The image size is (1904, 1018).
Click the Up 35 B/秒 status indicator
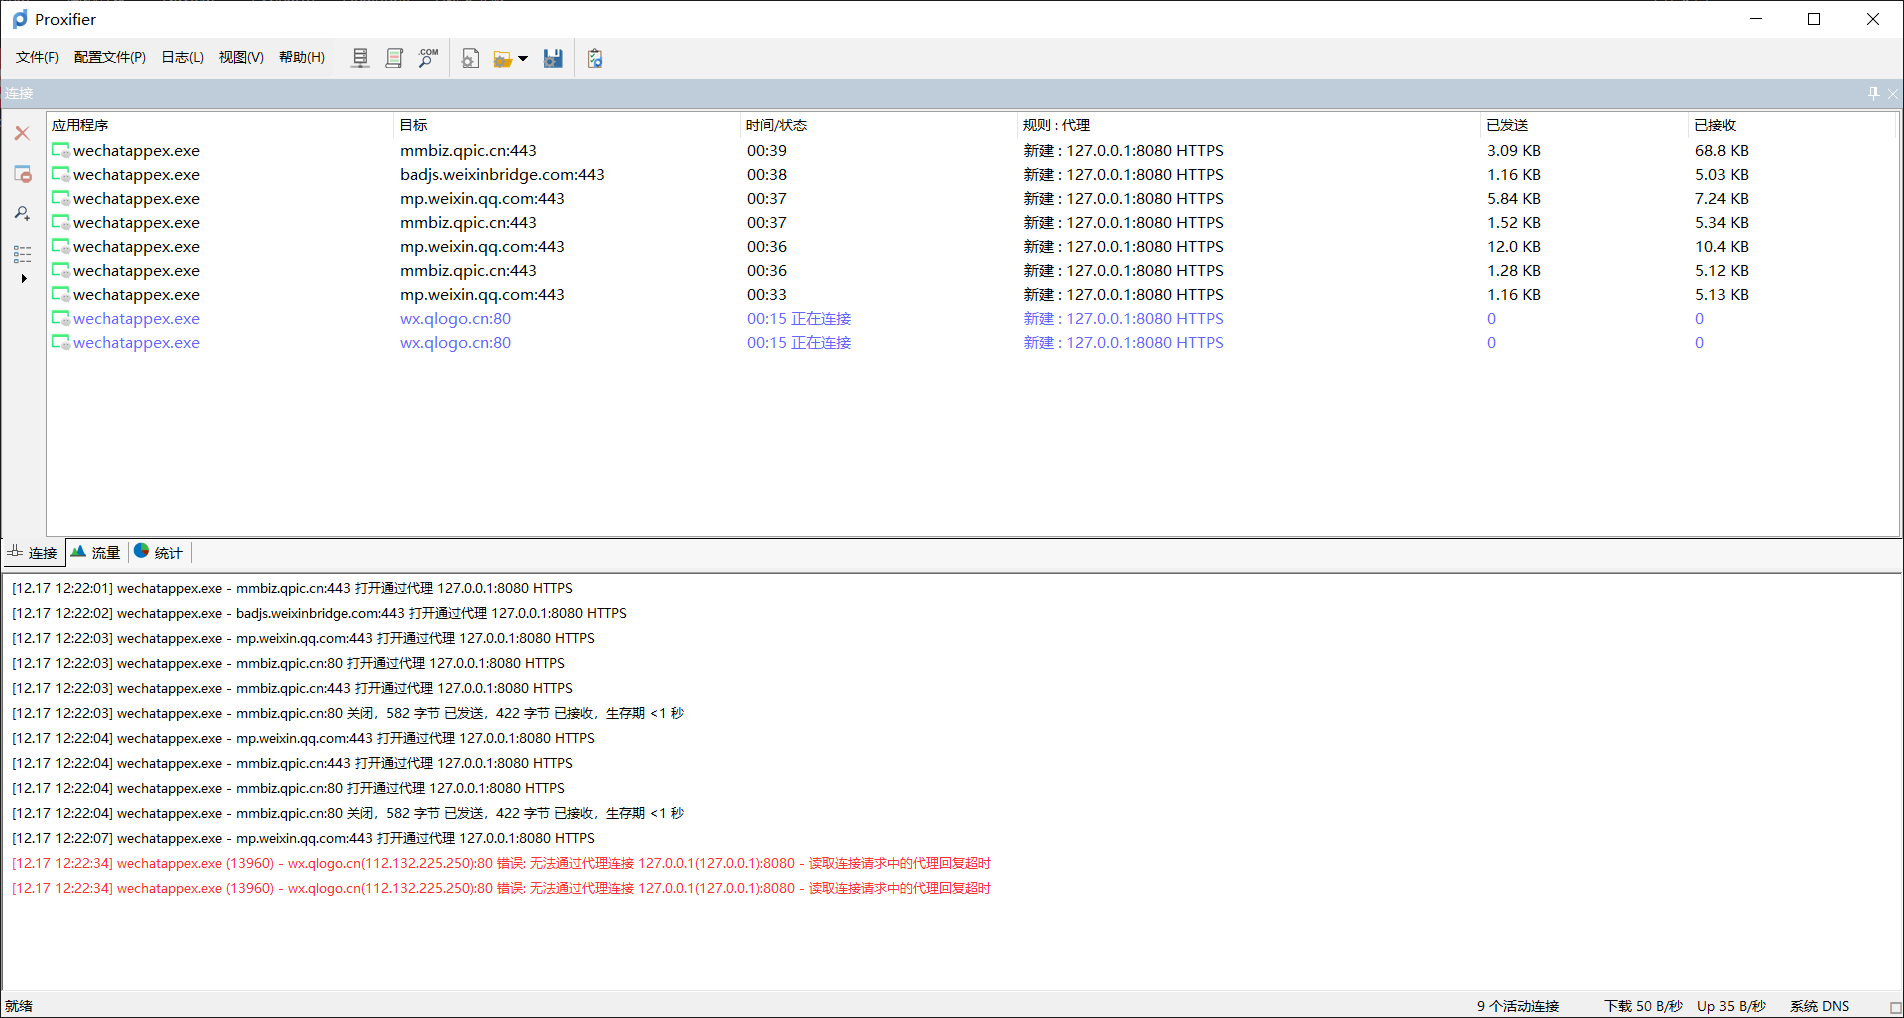pyautogui.click(x=1731, y=1006)
